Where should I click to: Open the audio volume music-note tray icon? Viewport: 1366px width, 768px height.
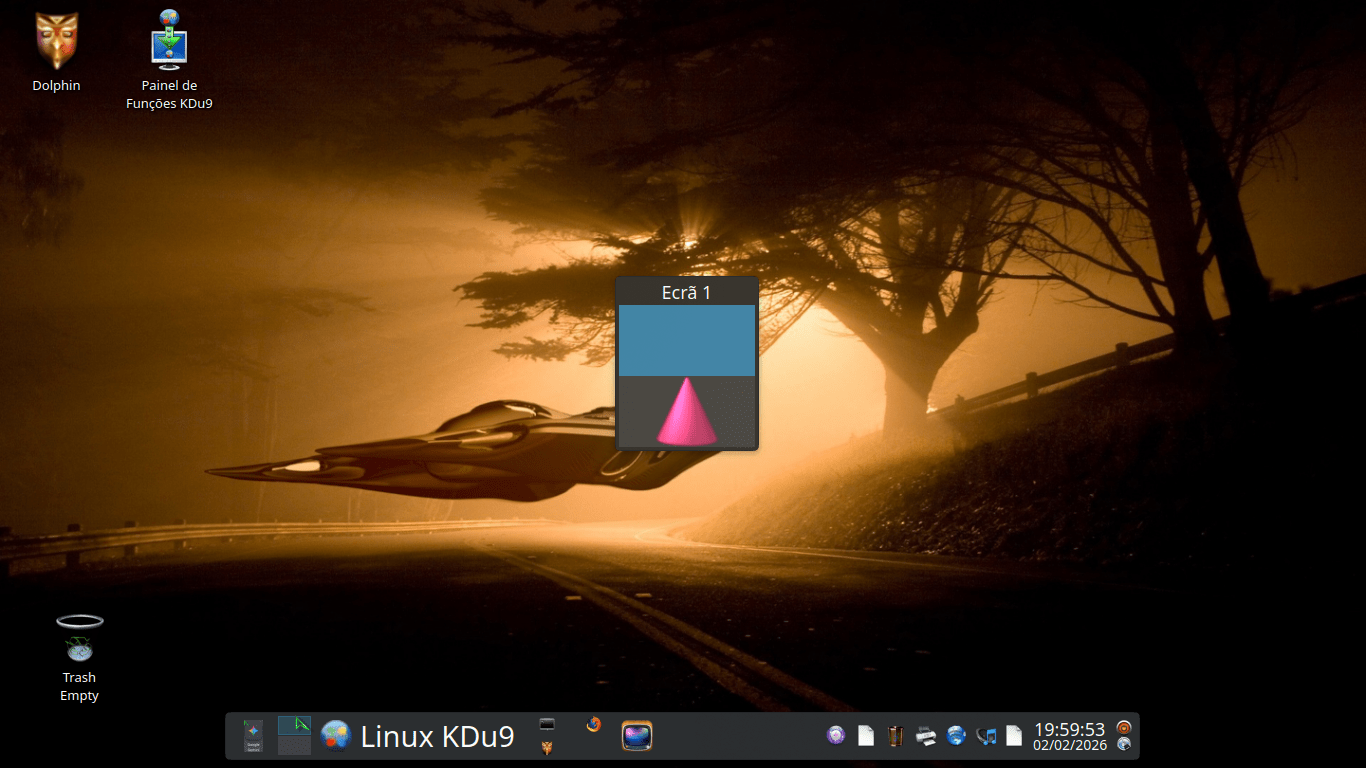(986, 736)
